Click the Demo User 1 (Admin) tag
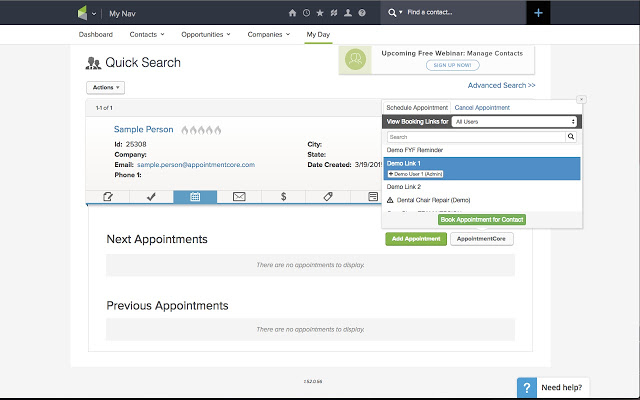This screenshot has height=400, width=640. (x=416, y=174)
